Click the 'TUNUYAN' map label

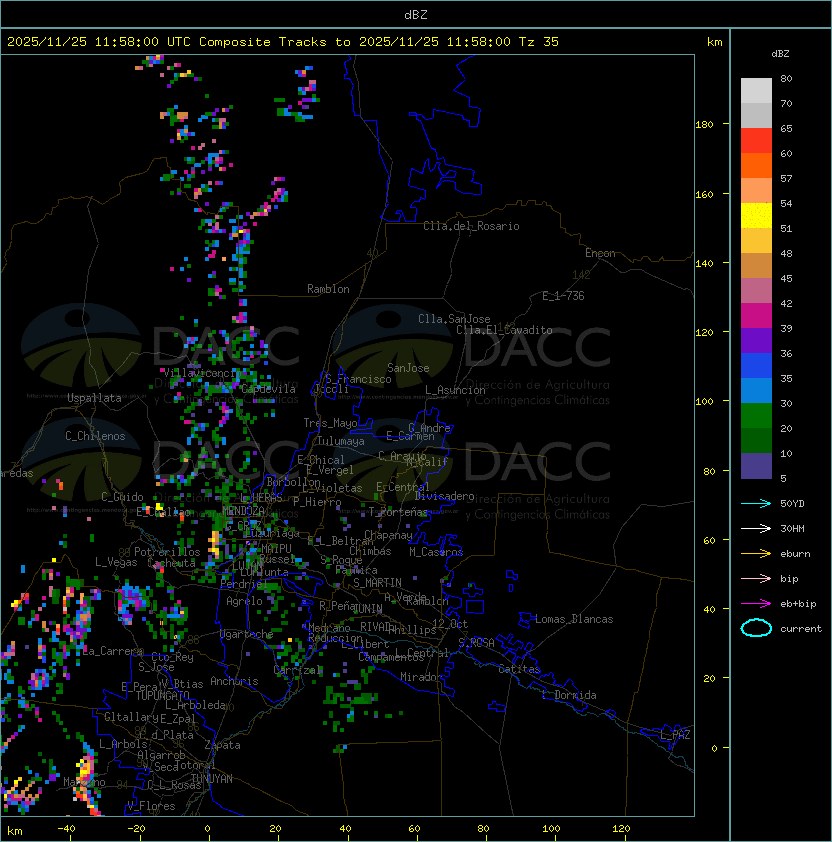212,779
